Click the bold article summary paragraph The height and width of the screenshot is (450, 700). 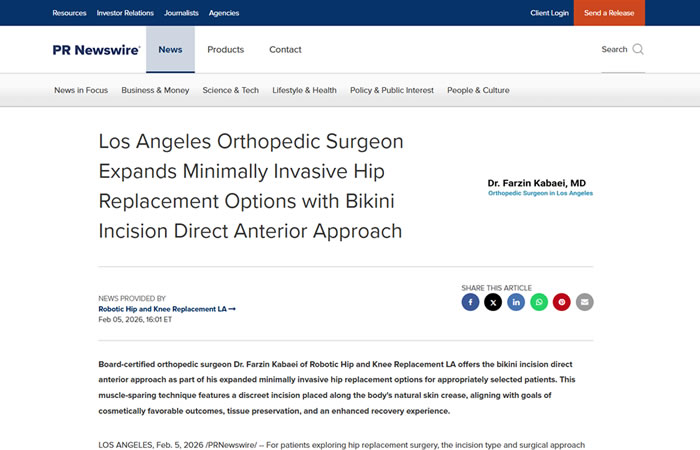click(337, 388)
